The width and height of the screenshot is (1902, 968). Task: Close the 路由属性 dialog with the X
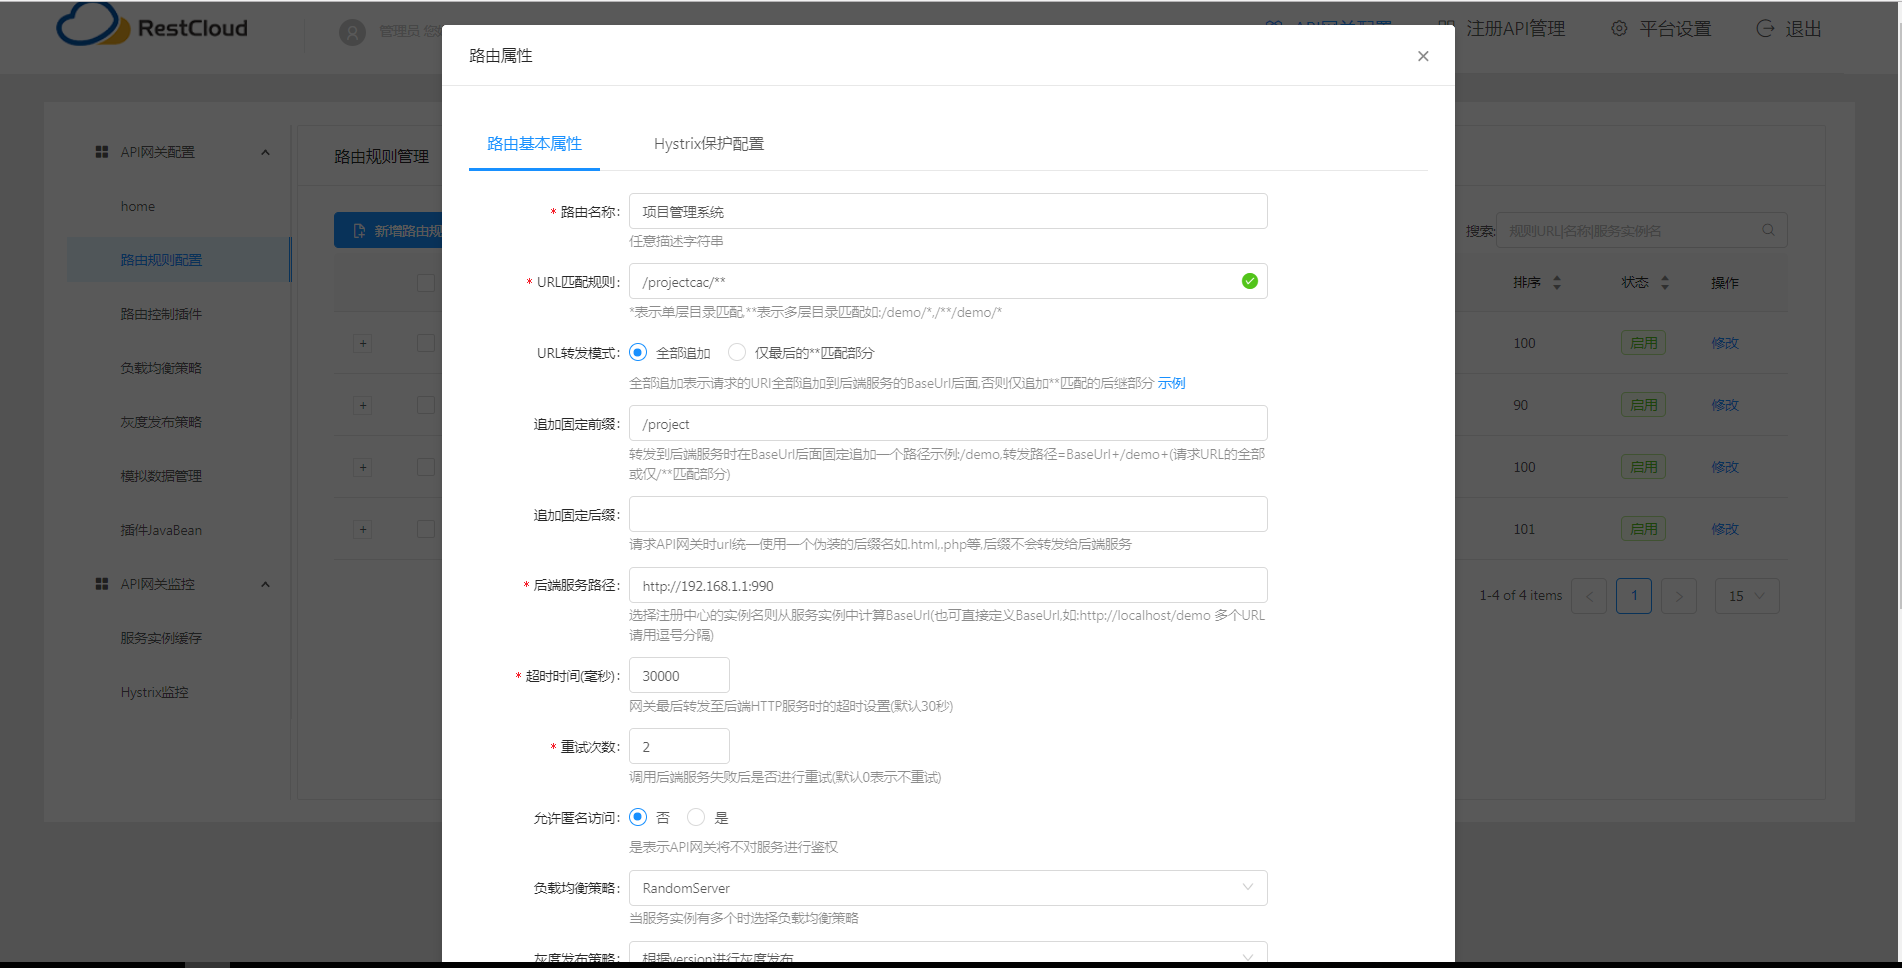[x=1423, y=56]
